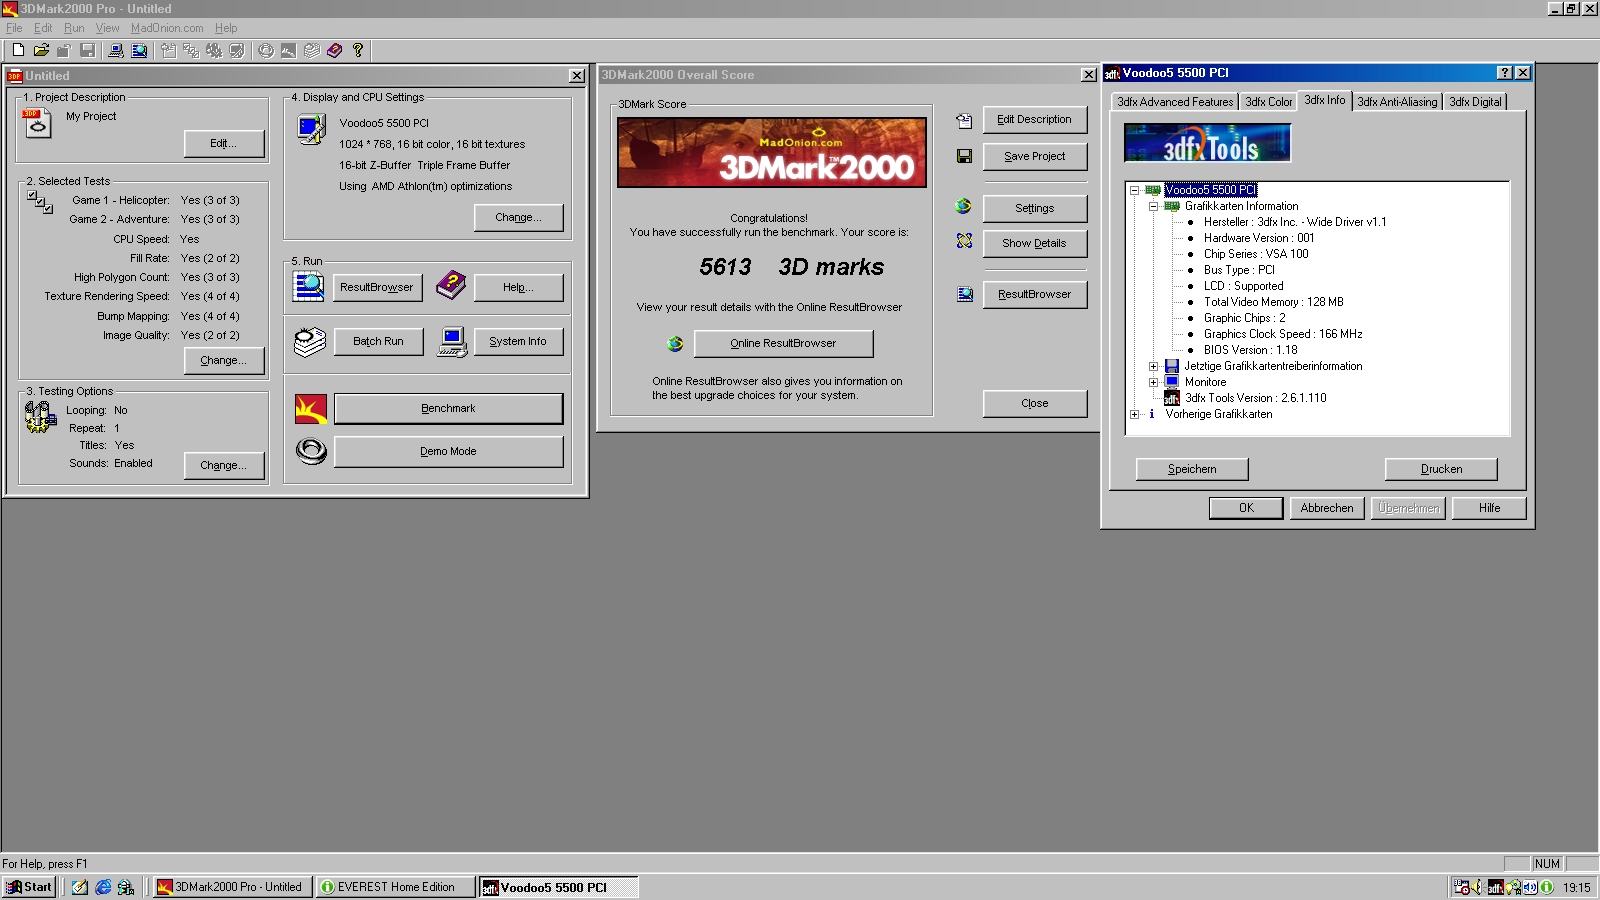Click Online ResultBrowser button
Viewport: 1600px width, 900px height.
[x=783, y=343]
